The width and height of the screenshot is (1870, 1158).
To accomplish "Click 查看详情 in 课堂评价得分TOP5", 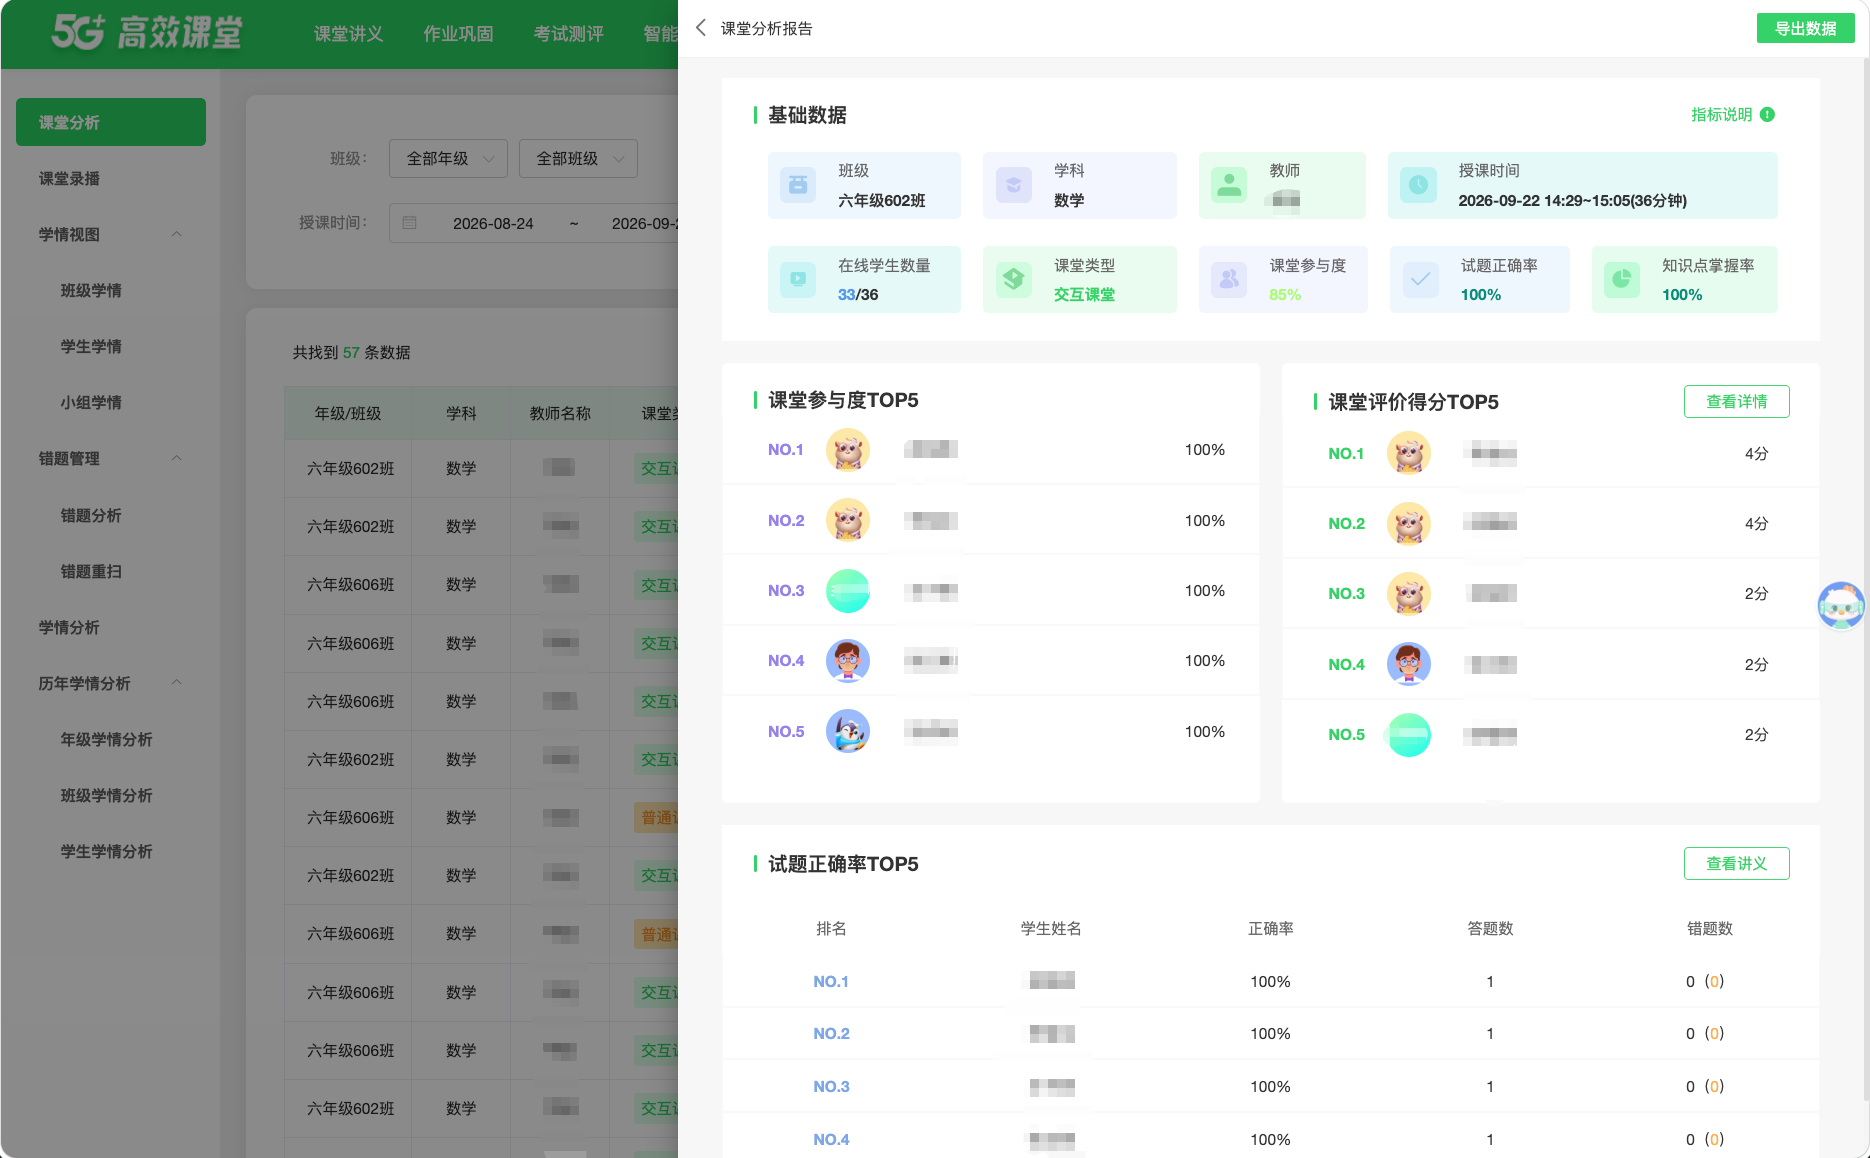I will (x=1736, y=401).
